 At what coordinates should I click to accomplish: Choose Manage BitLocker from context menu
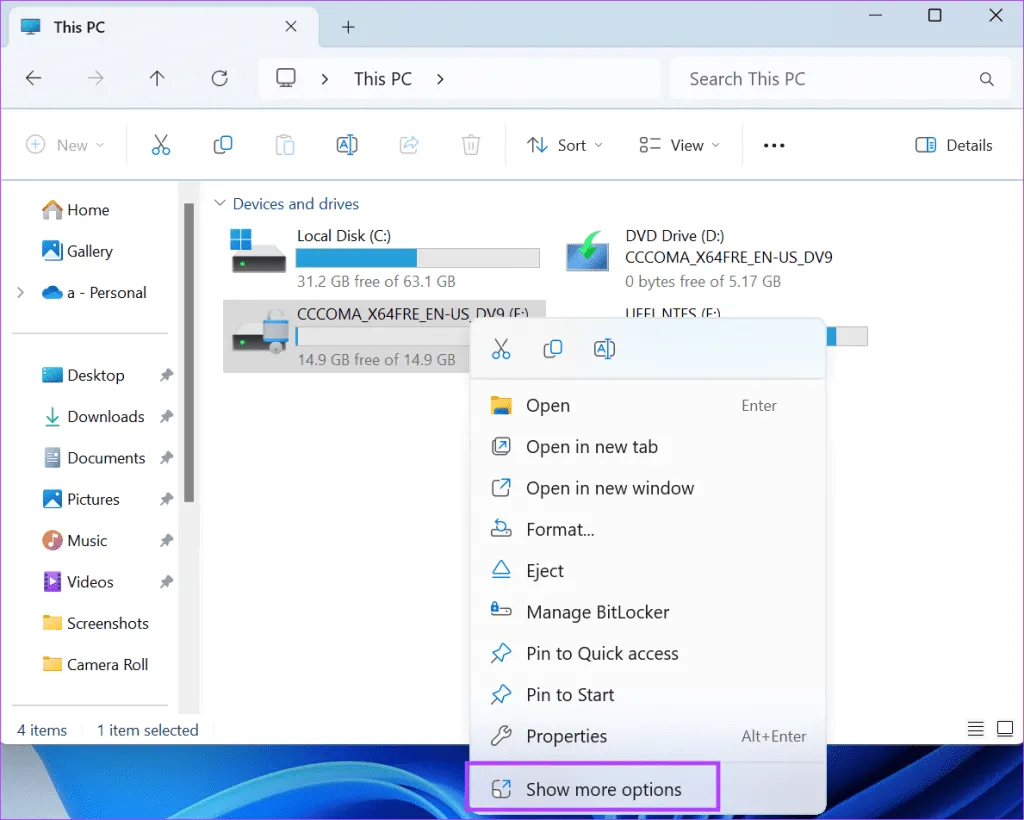point(597,612)
